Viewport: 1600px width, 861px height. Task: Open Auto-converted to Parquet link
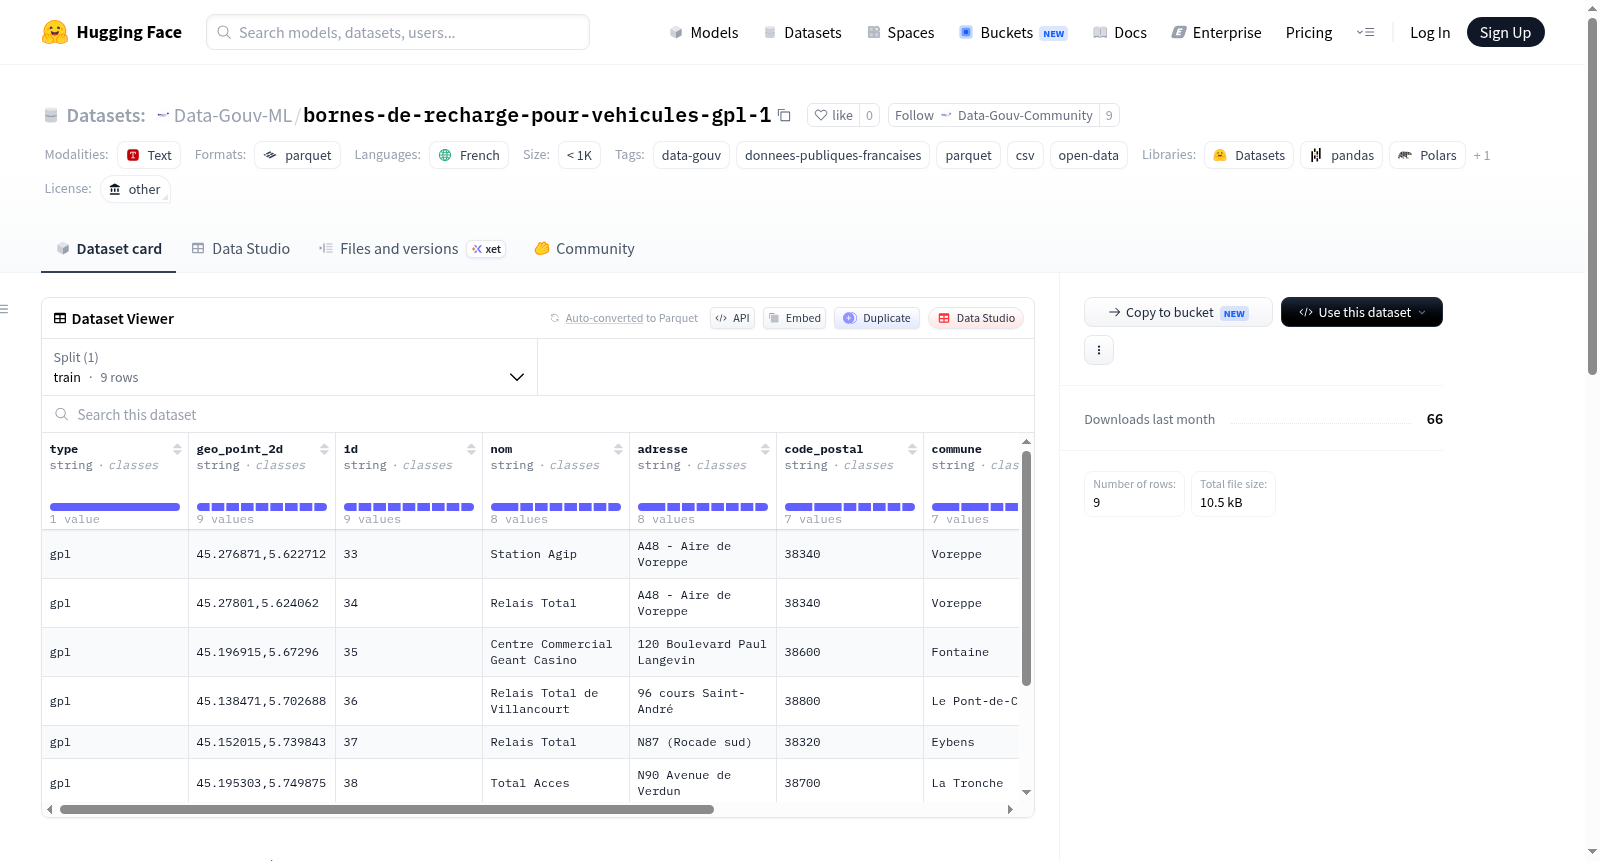(604, 318)
